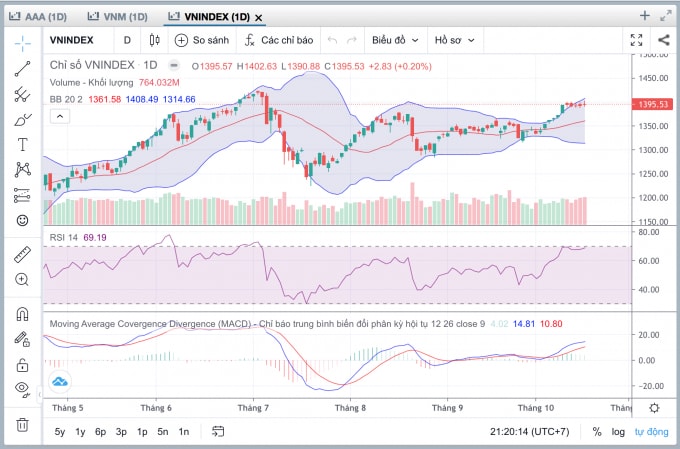The image size is (680, 449).
Task: Expand the Biểu đồ dropdown
Action: click(396, 40)
